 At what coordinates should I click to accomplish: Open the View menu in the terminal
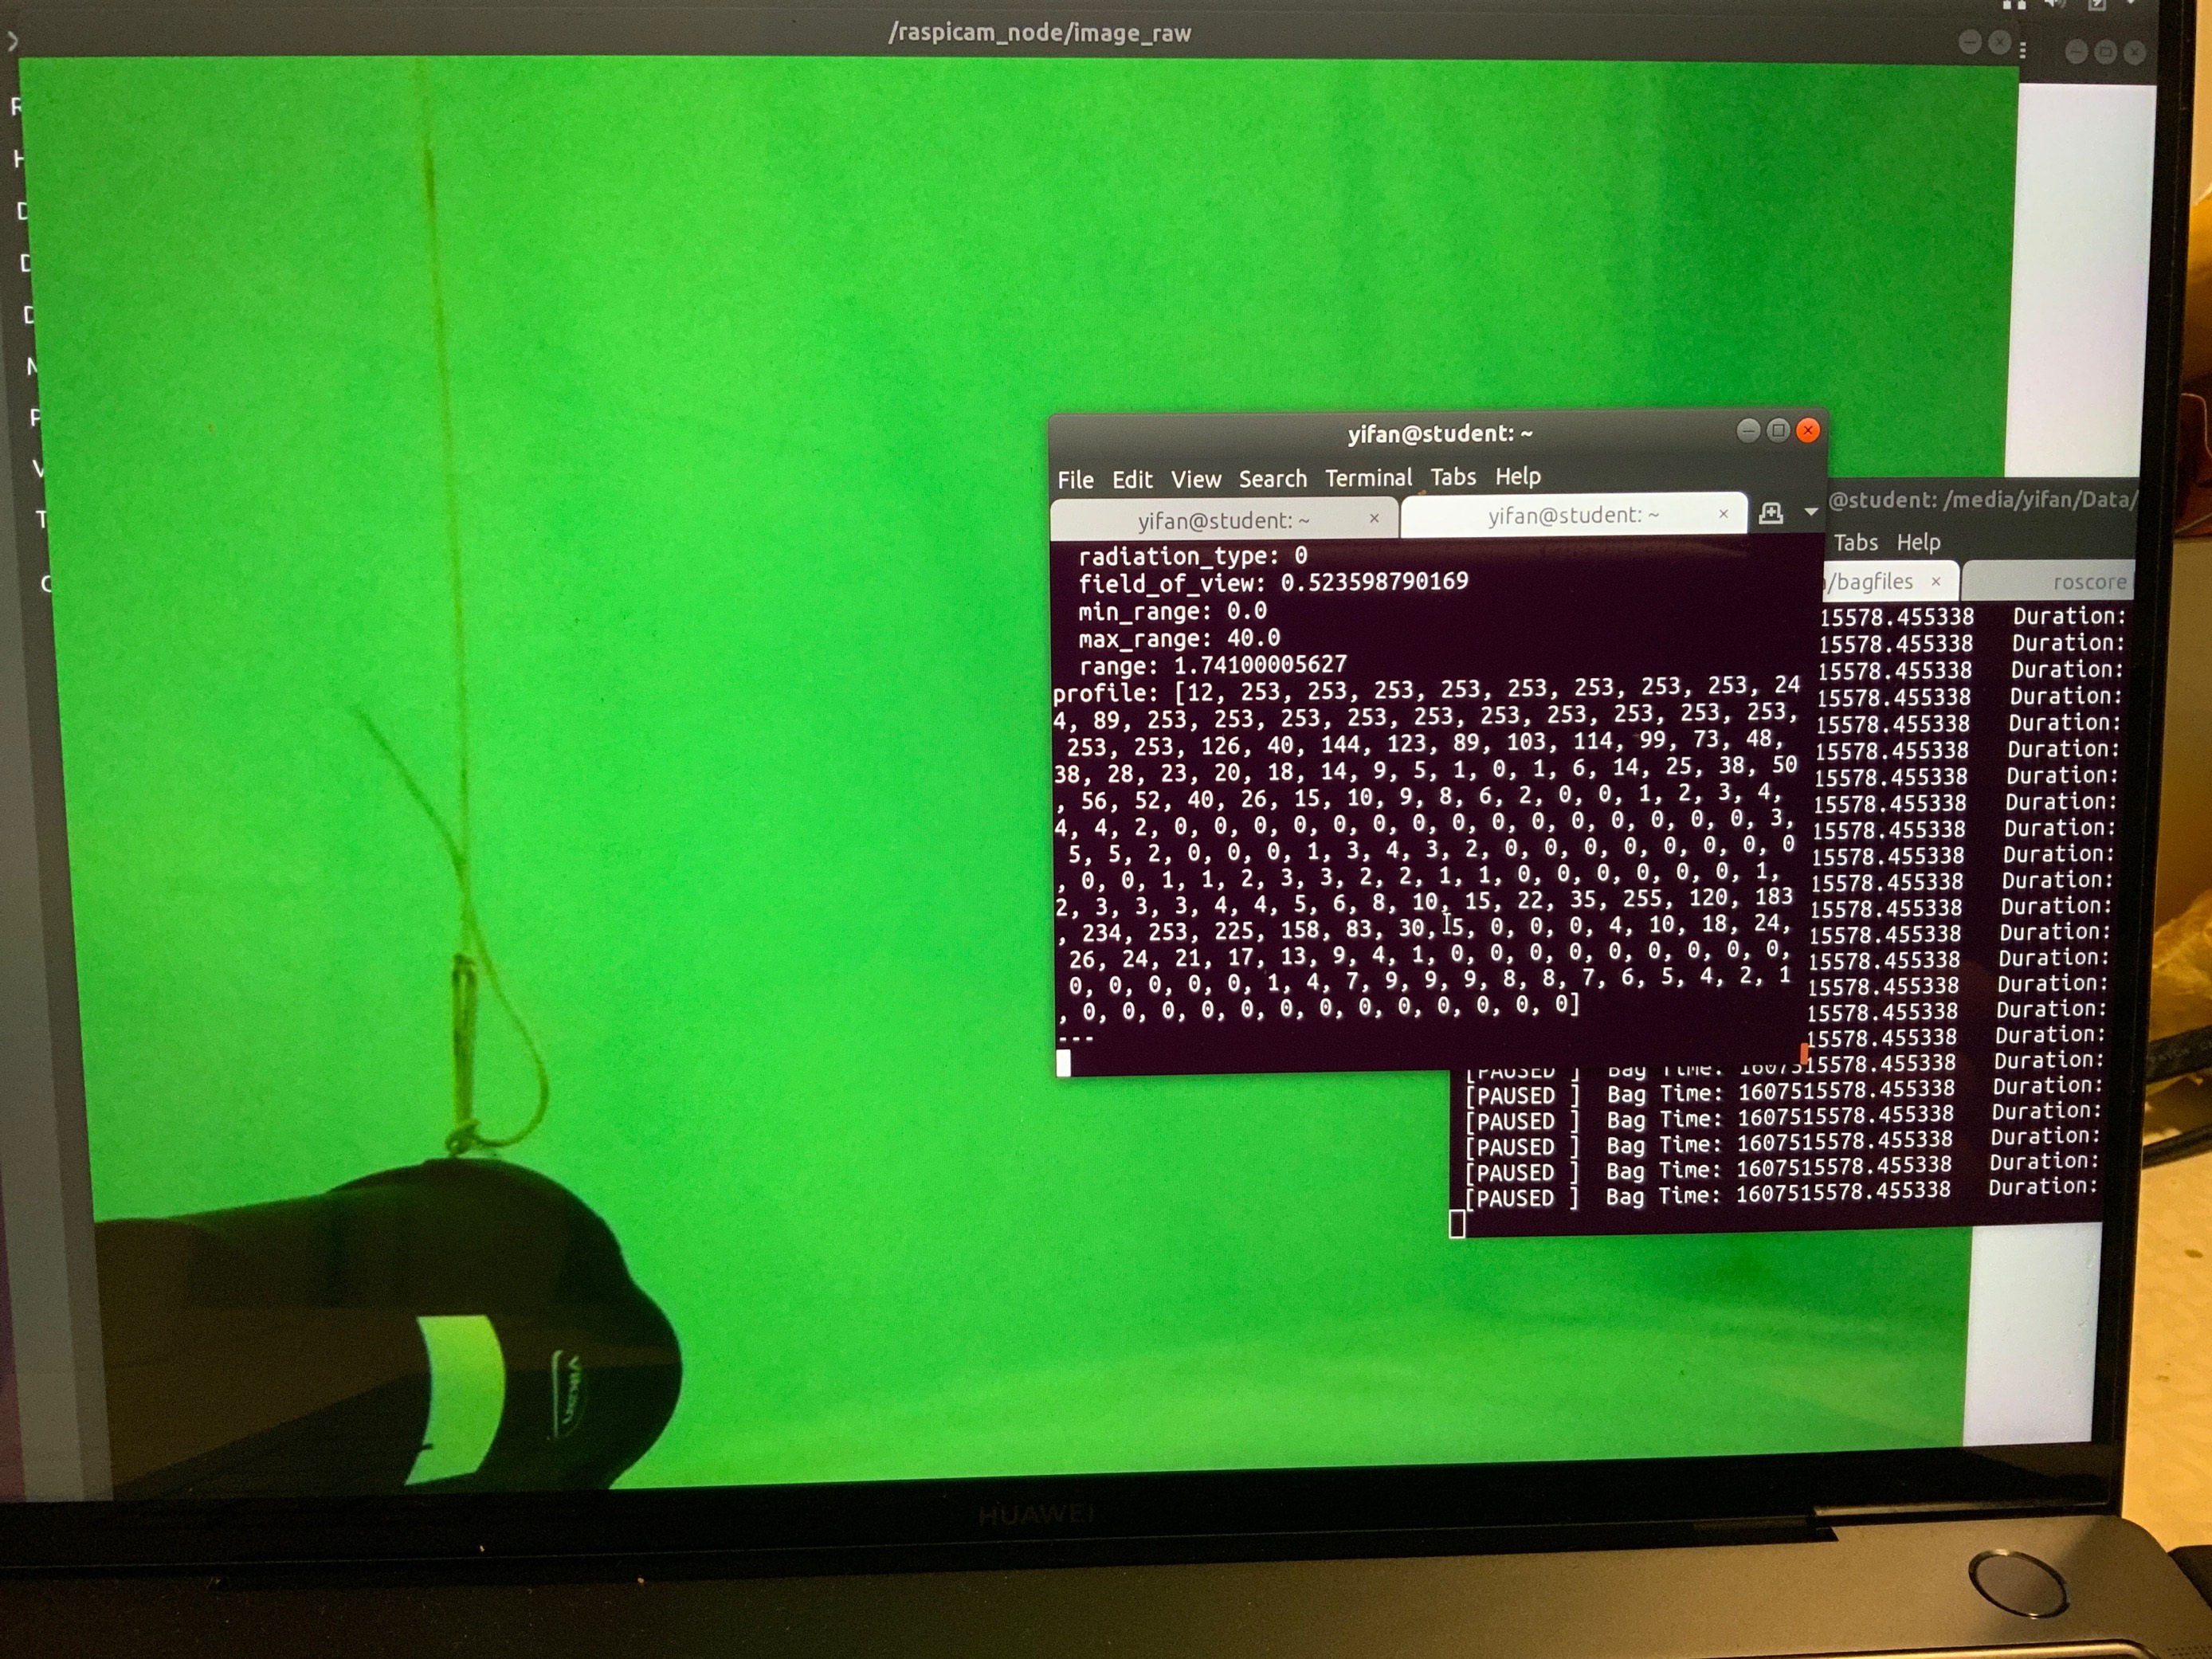1195,480
